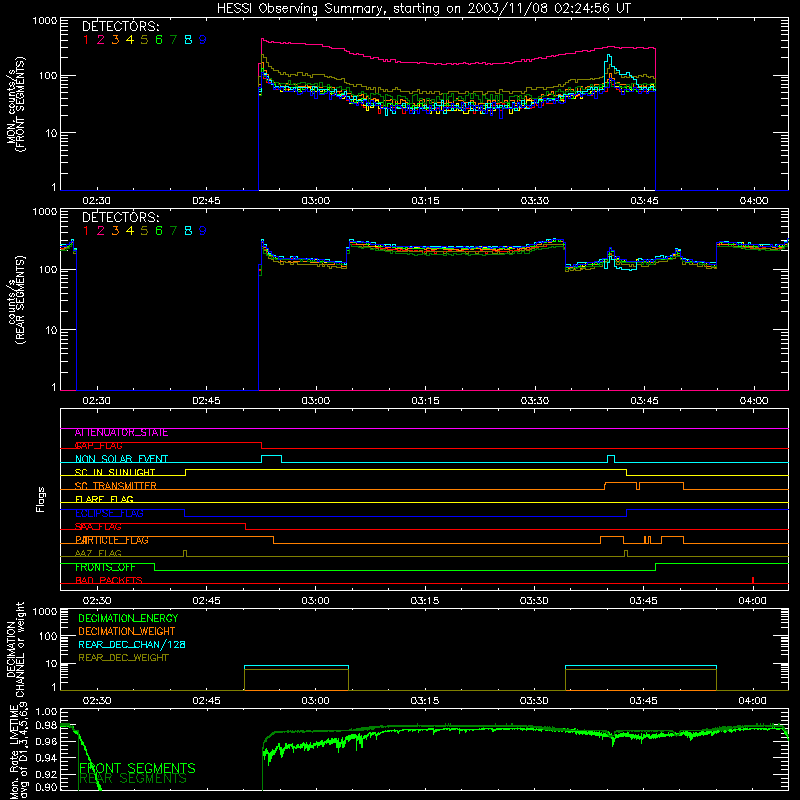800x800 pixels.
Task: Click detector 9 in front segments legend
Action: [203, 40]
